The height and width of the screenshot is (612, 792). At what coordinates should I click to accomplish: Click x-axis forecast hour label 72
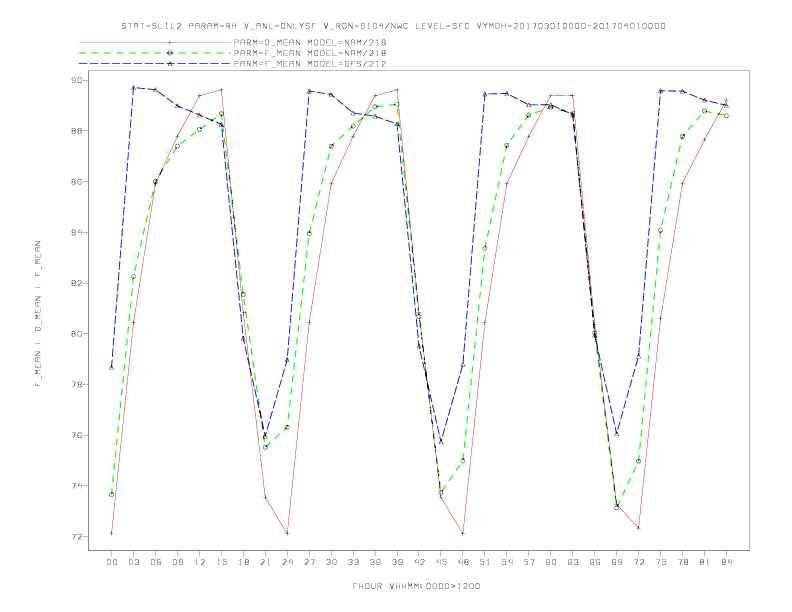(639, 562)
